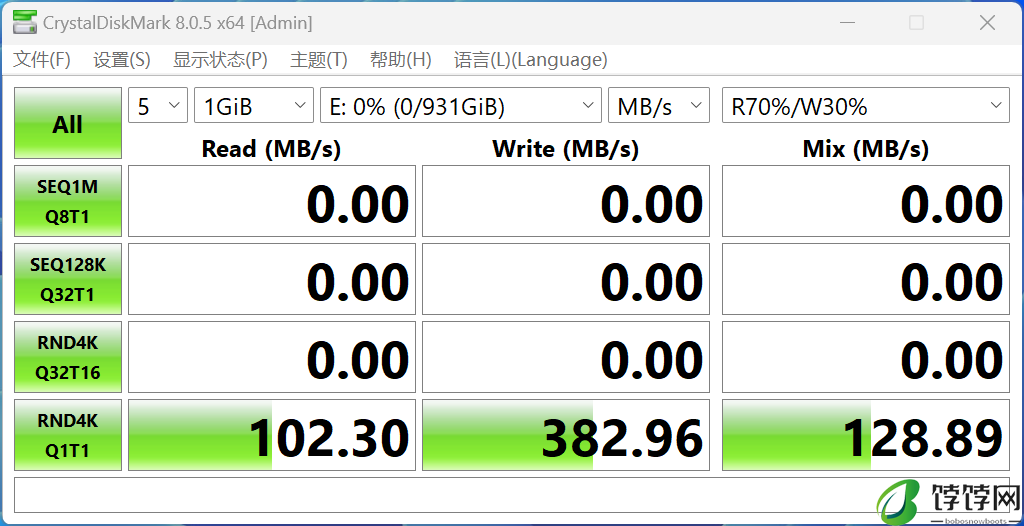Run the SEQ128K Q32T1 test
This screenshot has width=1024, height=526.
pyautogui.click(x=68, y=279)
